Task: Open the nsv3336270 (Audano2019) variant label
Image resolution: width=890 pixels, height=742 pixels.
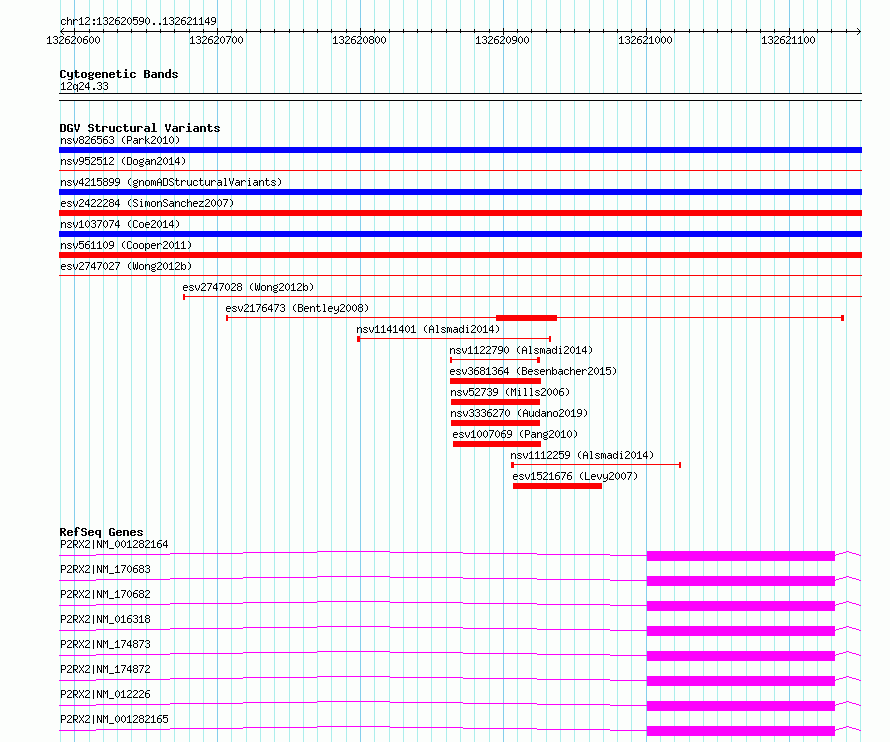Action: [519, 413]
